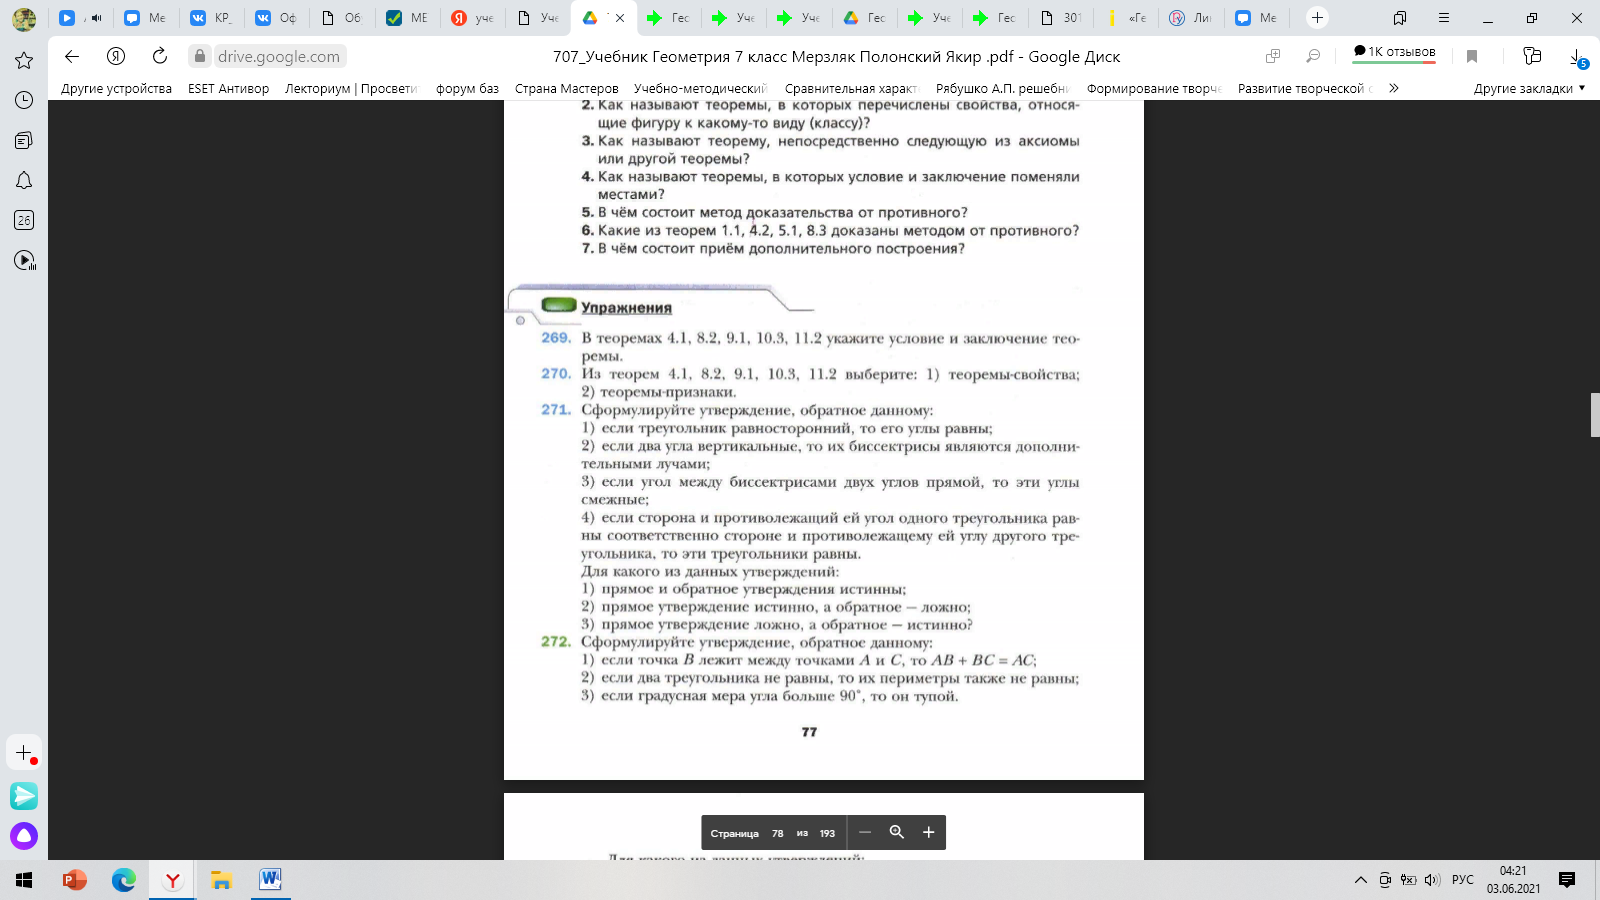Open the Страна Мастеров bookmark
This screenshot has width=1600, height=900.
pyautogui.click(x=566, y=88)
